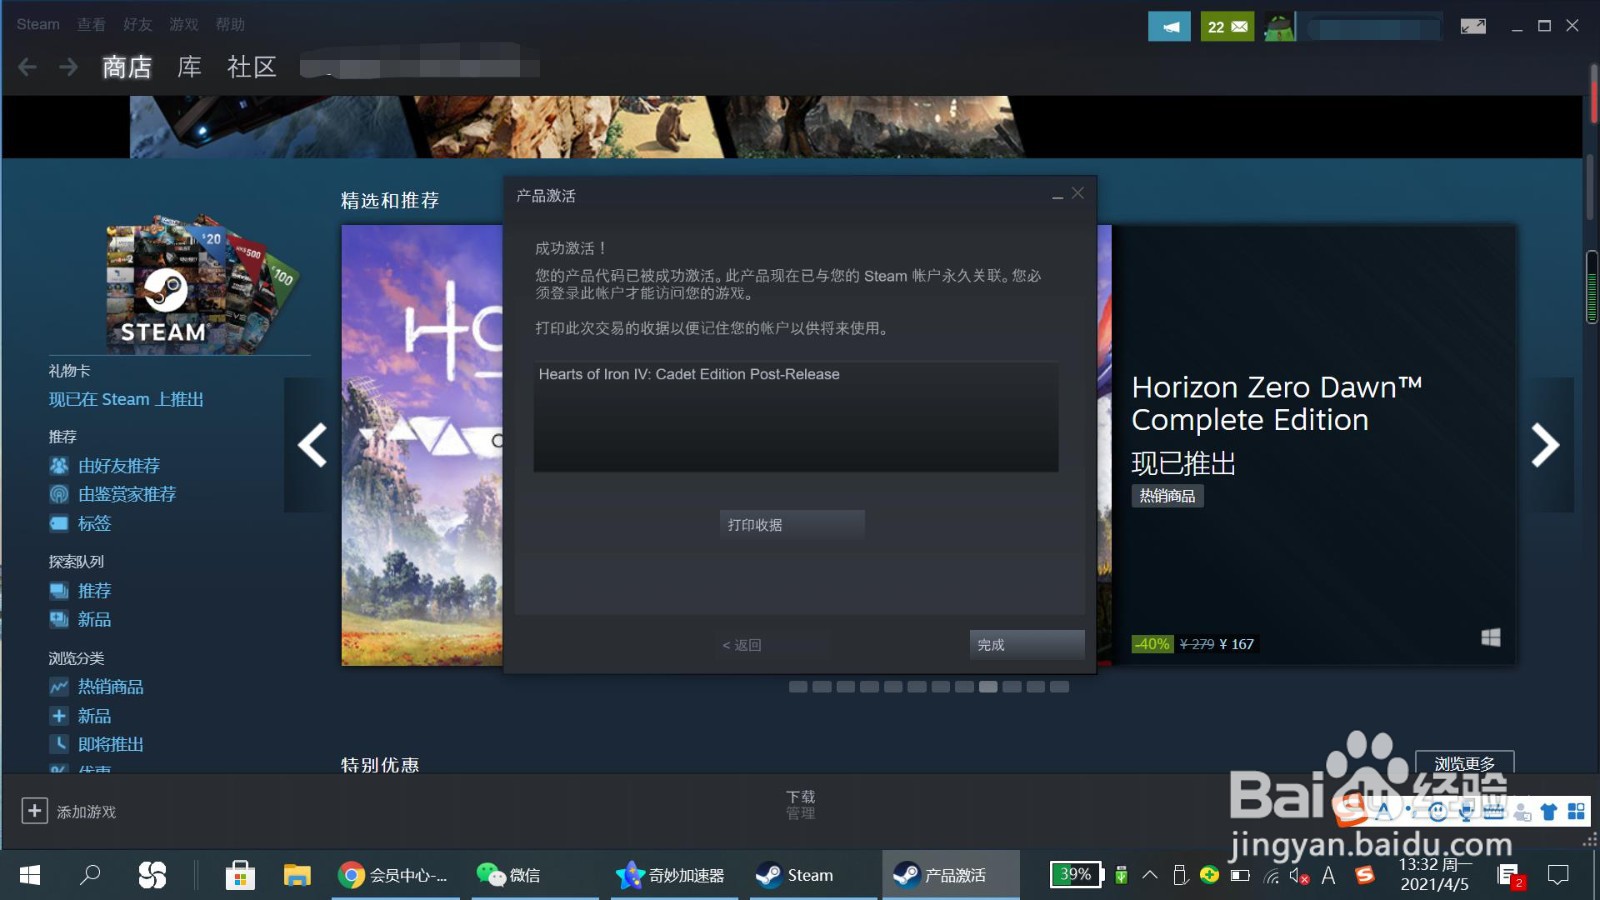Open 现已在 Steam 上推出 link
Viewport: 1600px width, 900px height.
click(126, 399)
